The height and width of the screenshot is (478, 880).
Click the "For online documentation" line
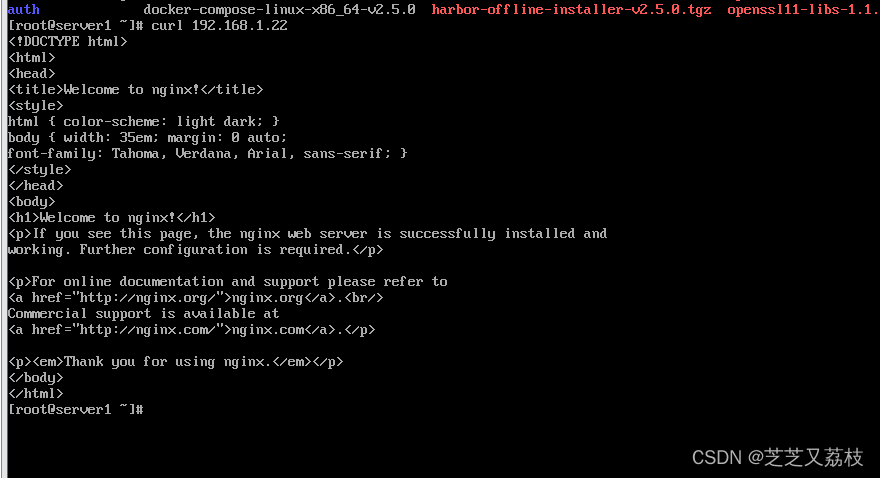click(x=227, y=281)
